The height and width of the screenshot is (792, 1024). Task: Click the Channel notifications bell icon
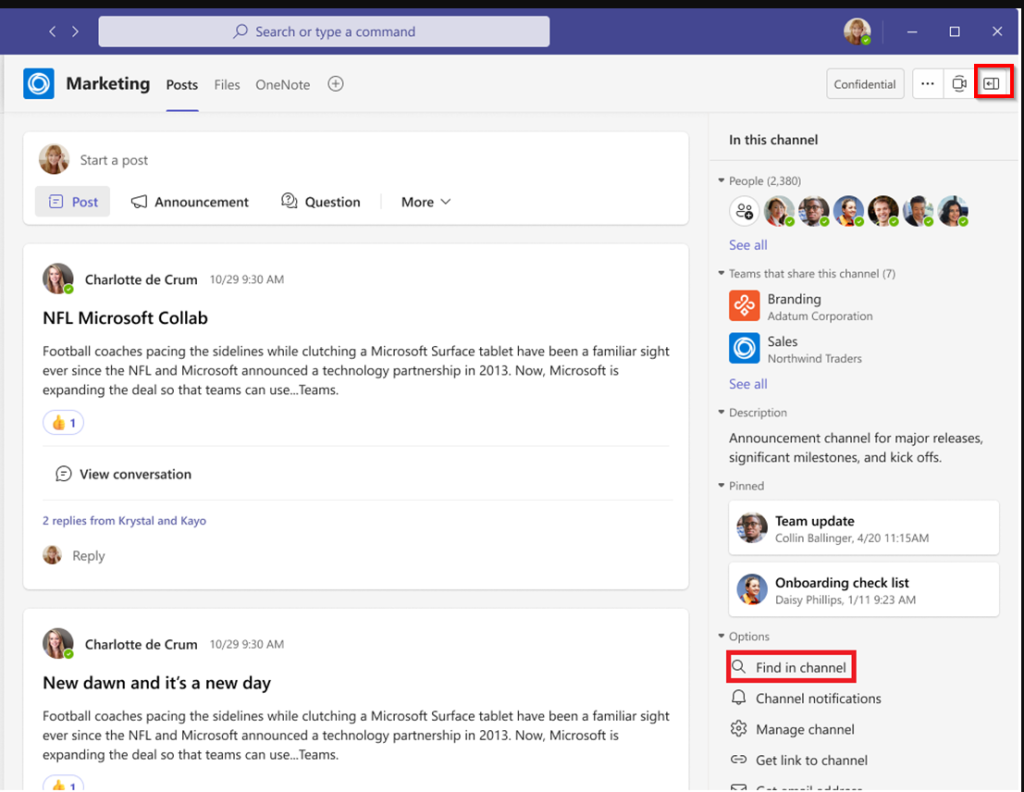(x=739, y=697)
